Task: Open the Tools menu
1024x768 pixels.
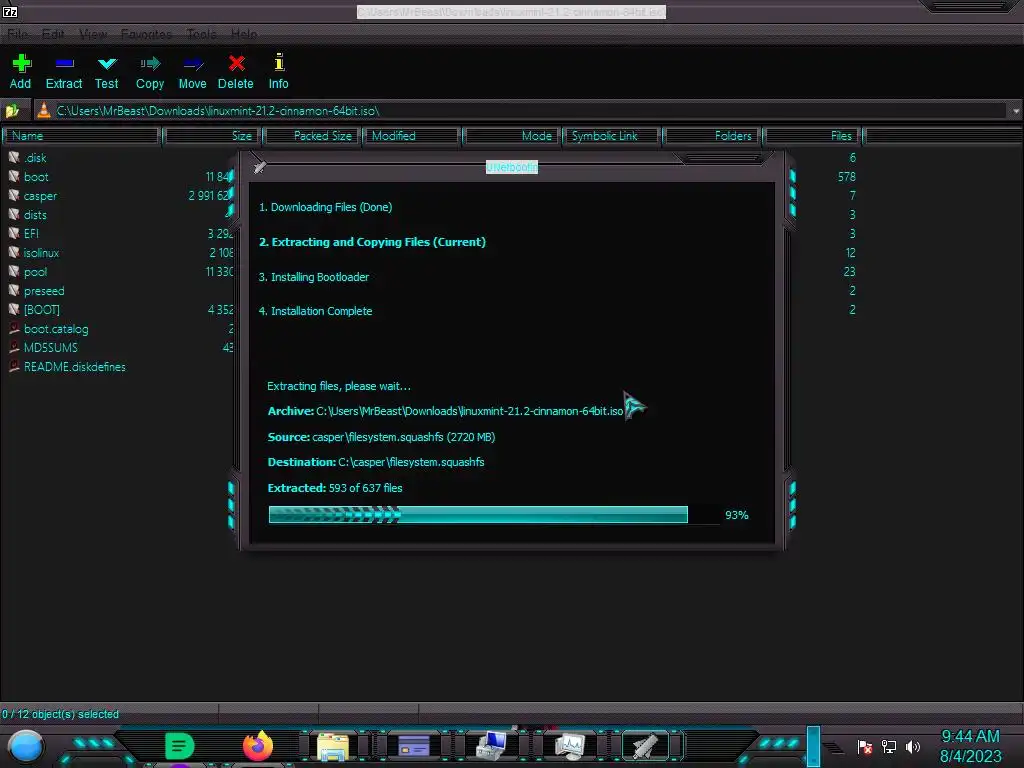Action: (x=201, y=34)
